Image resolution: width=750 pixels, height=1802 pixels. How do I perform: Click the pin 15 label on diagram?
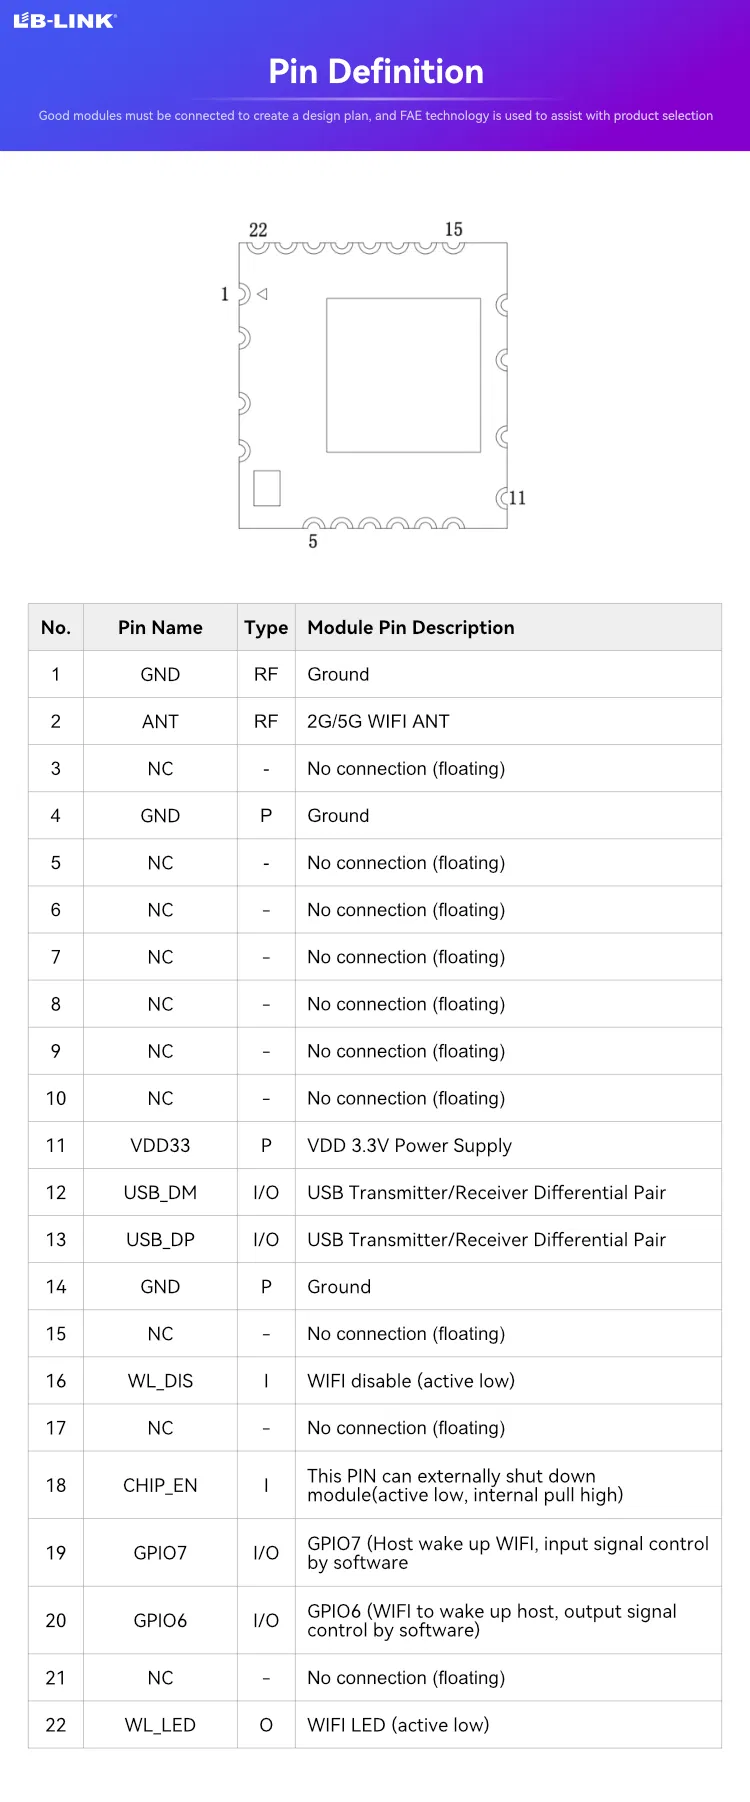[454, 230]
